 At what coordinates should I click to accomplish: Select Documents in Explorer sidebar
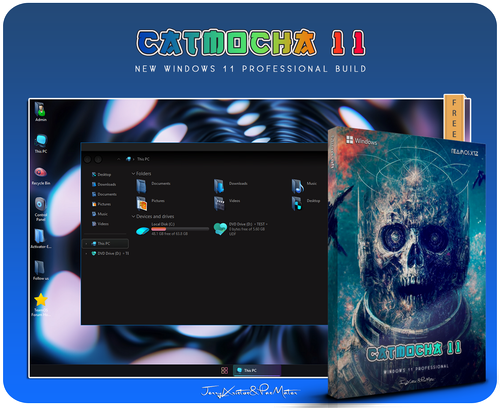point(104,194)
